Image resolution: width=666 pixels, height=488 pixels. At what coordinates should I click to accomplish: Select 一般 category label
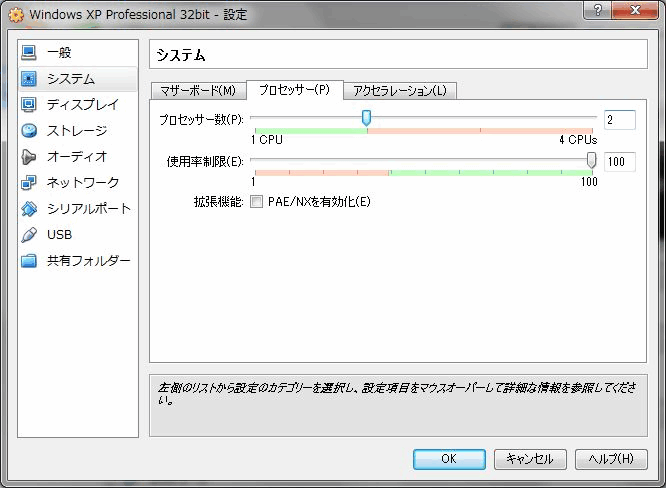pos(59,53)
